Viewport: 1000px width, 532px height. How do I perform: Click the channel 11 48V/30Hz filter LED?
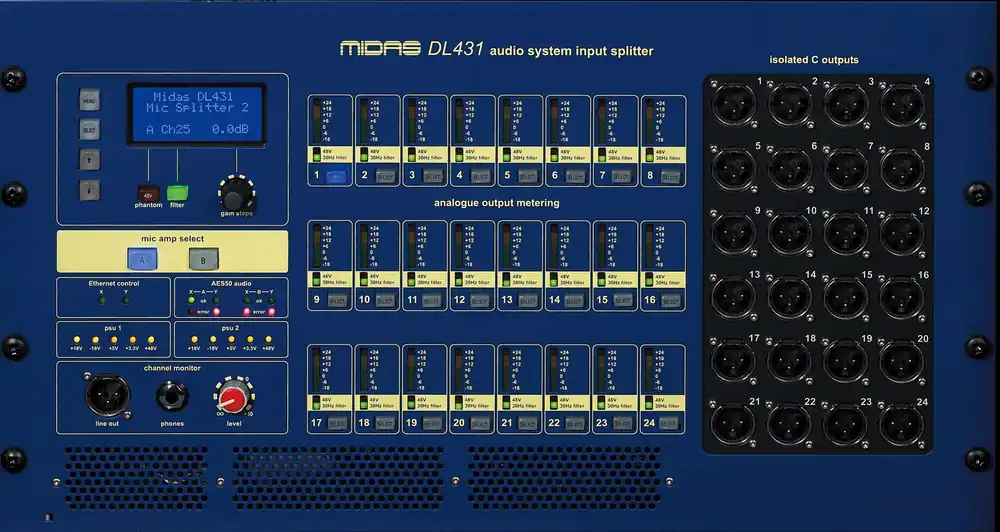click(x=412, y=279)
